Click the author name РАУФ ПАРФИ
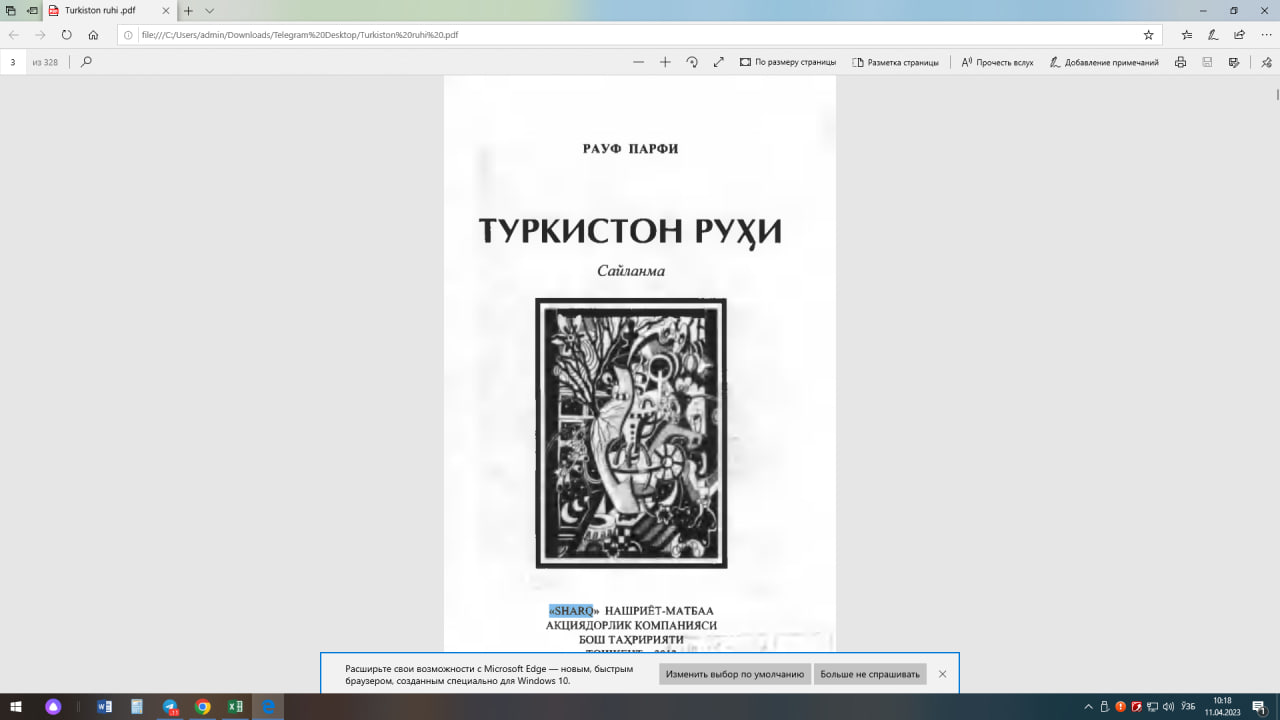This screenshot has height=720, width=1280. (630, 149)
